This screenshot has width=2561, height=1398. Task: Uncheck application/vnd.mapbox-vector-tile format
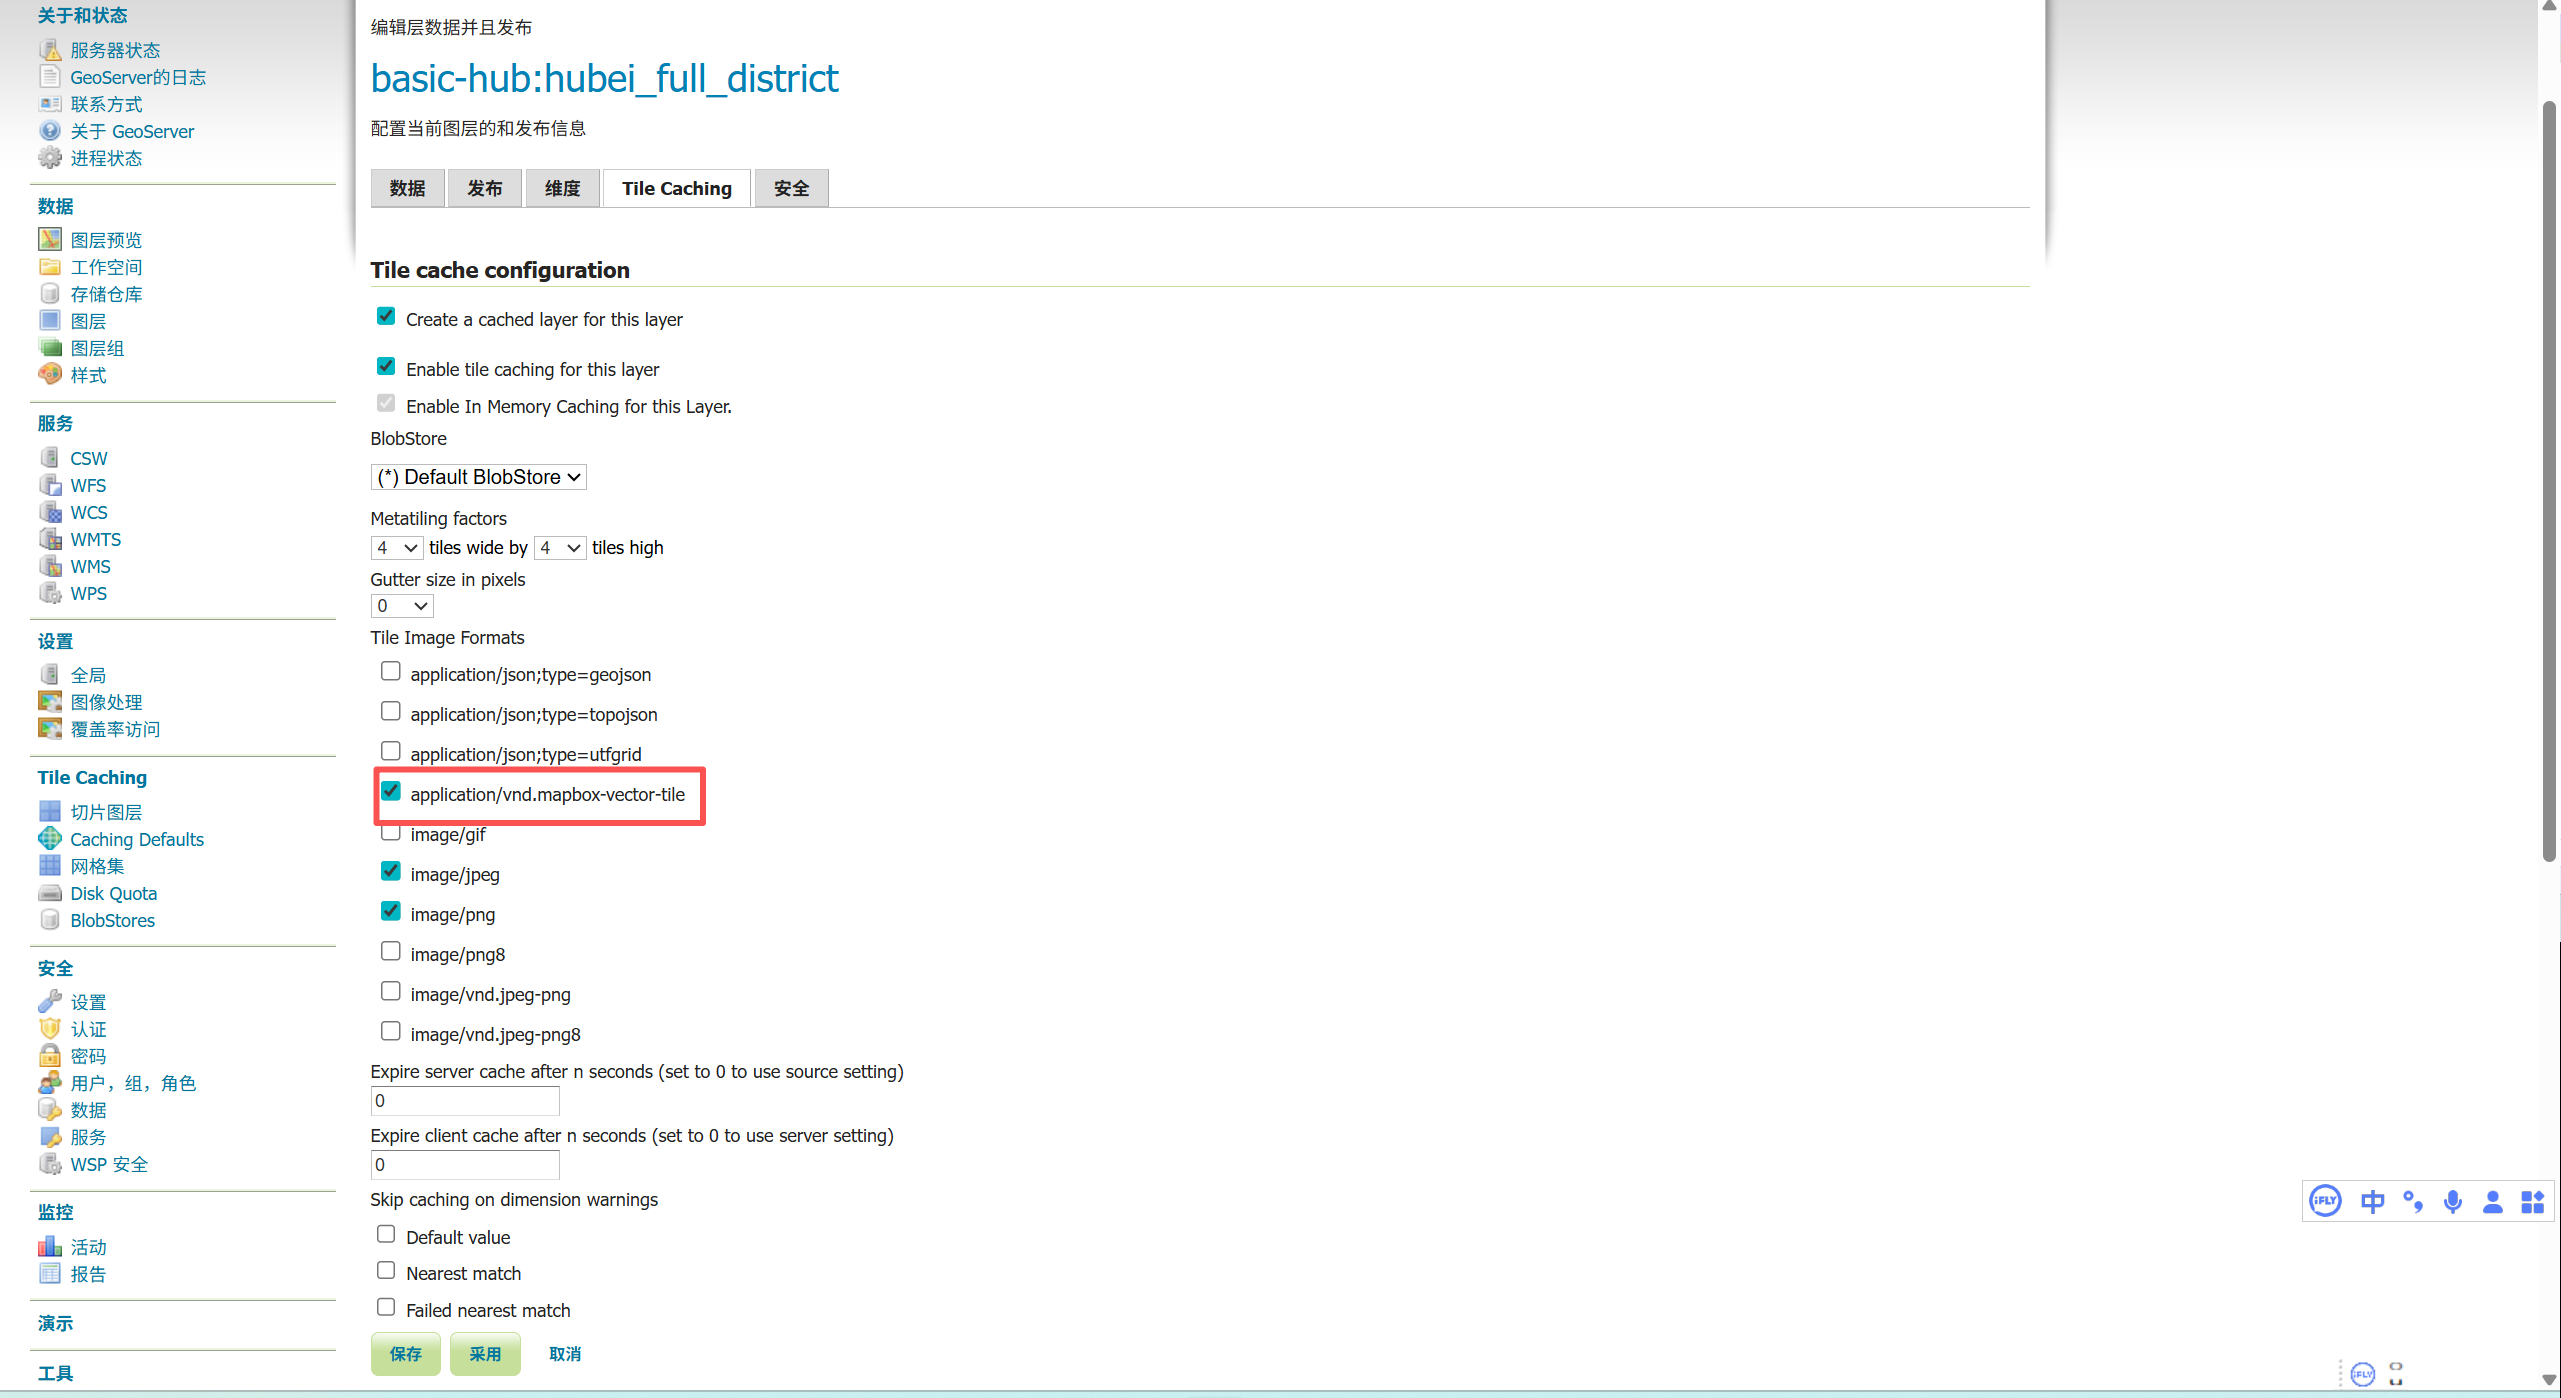tap(391, 792)
